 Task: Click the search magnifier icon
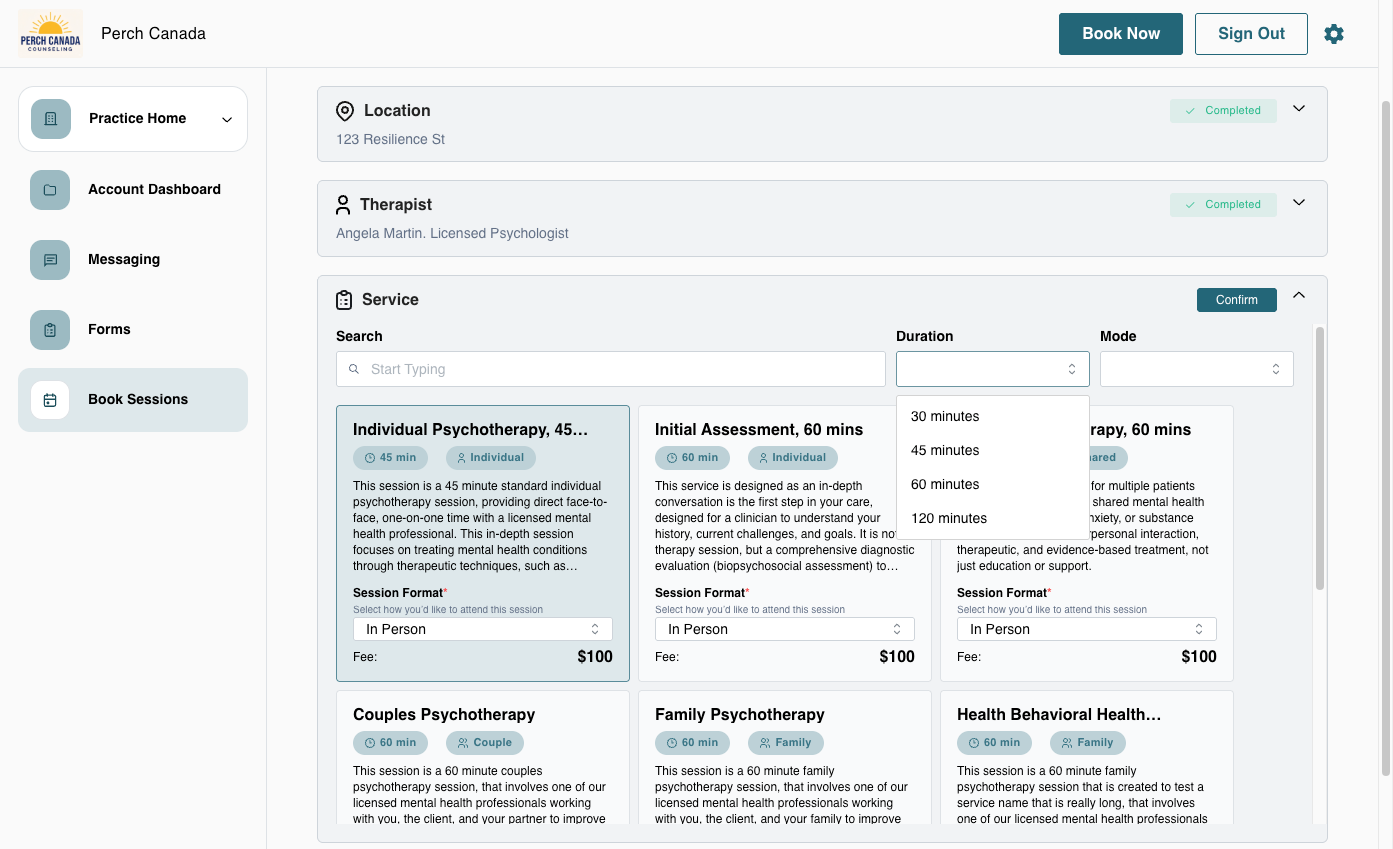354,369
